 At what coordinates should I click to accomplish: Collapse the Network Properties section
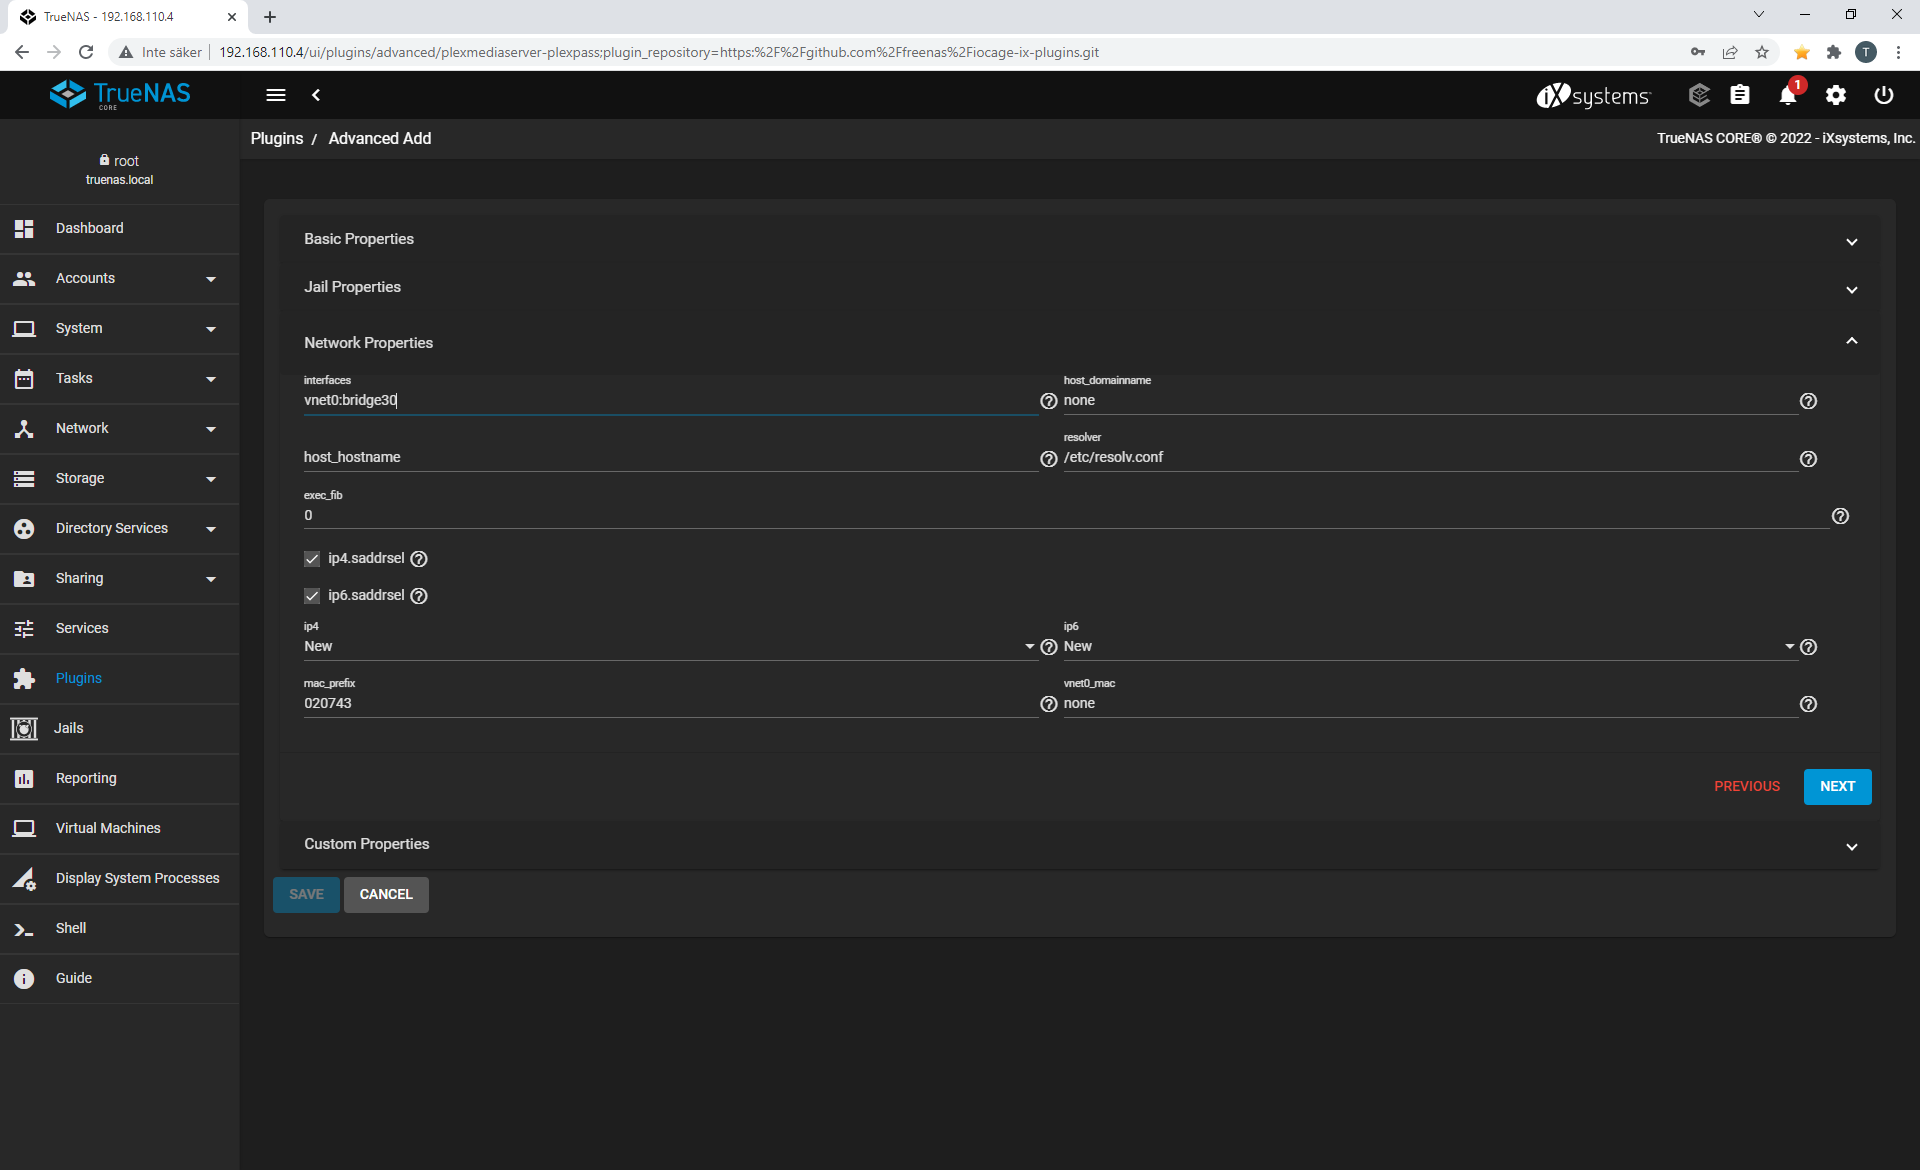point(1078,343)
